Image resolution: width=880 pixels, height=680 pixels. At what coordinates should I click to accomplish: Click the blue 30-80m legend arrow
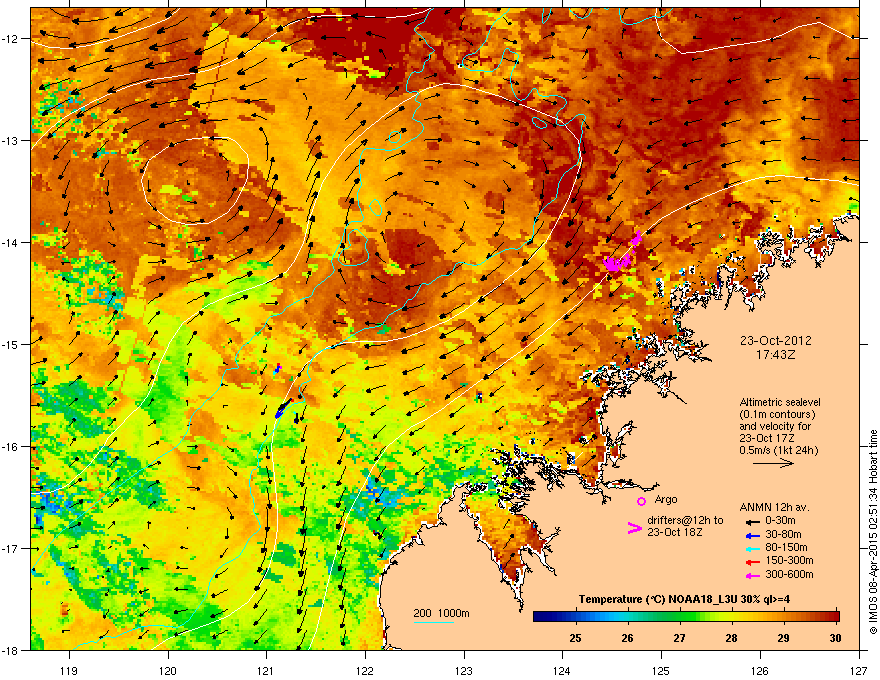click(x=753, y=535)
